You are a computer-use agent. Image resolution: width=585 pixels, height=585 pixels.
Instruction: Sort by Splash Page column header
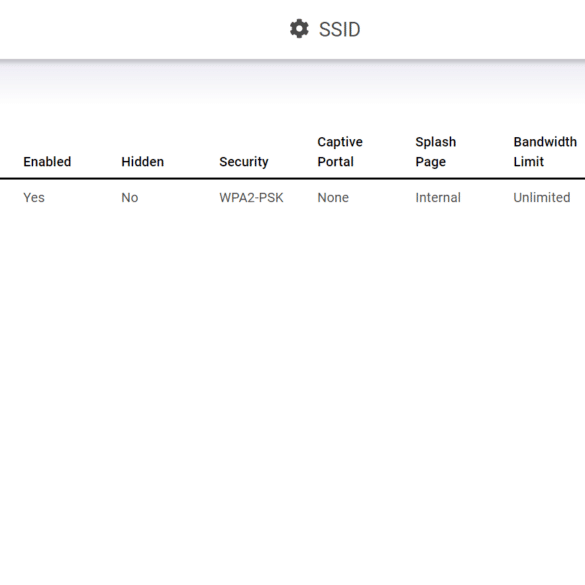pos(436,152)
